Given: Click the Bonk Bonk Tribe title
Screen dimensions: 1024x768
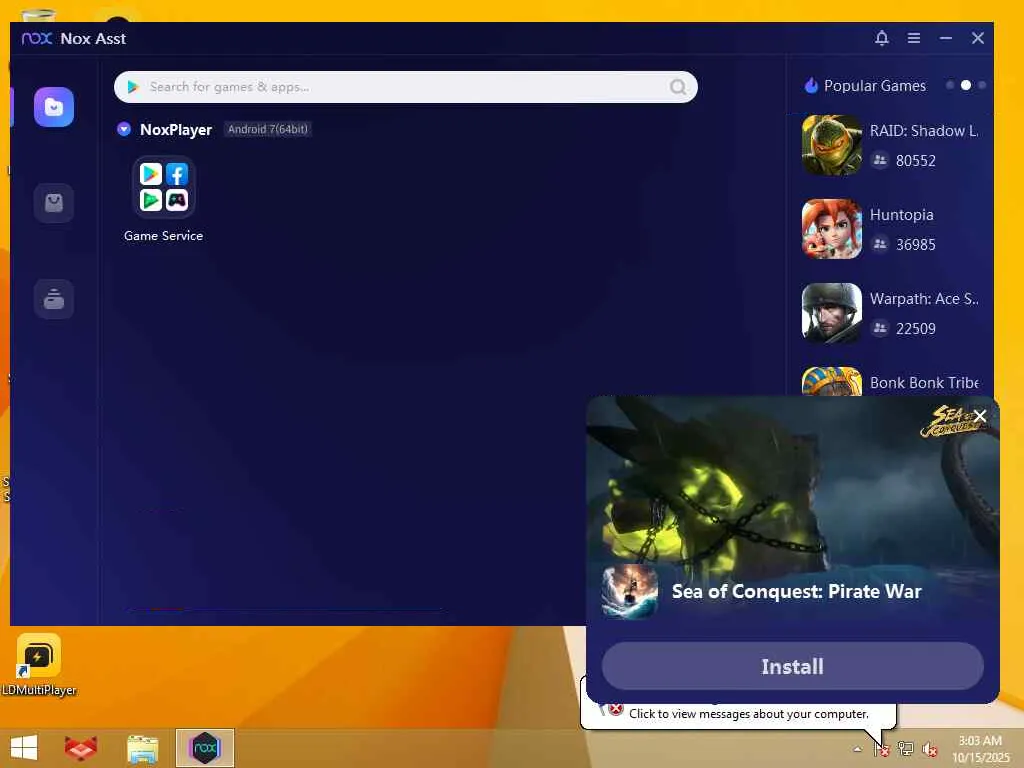Looking at the screenshot, I should 924,383.
